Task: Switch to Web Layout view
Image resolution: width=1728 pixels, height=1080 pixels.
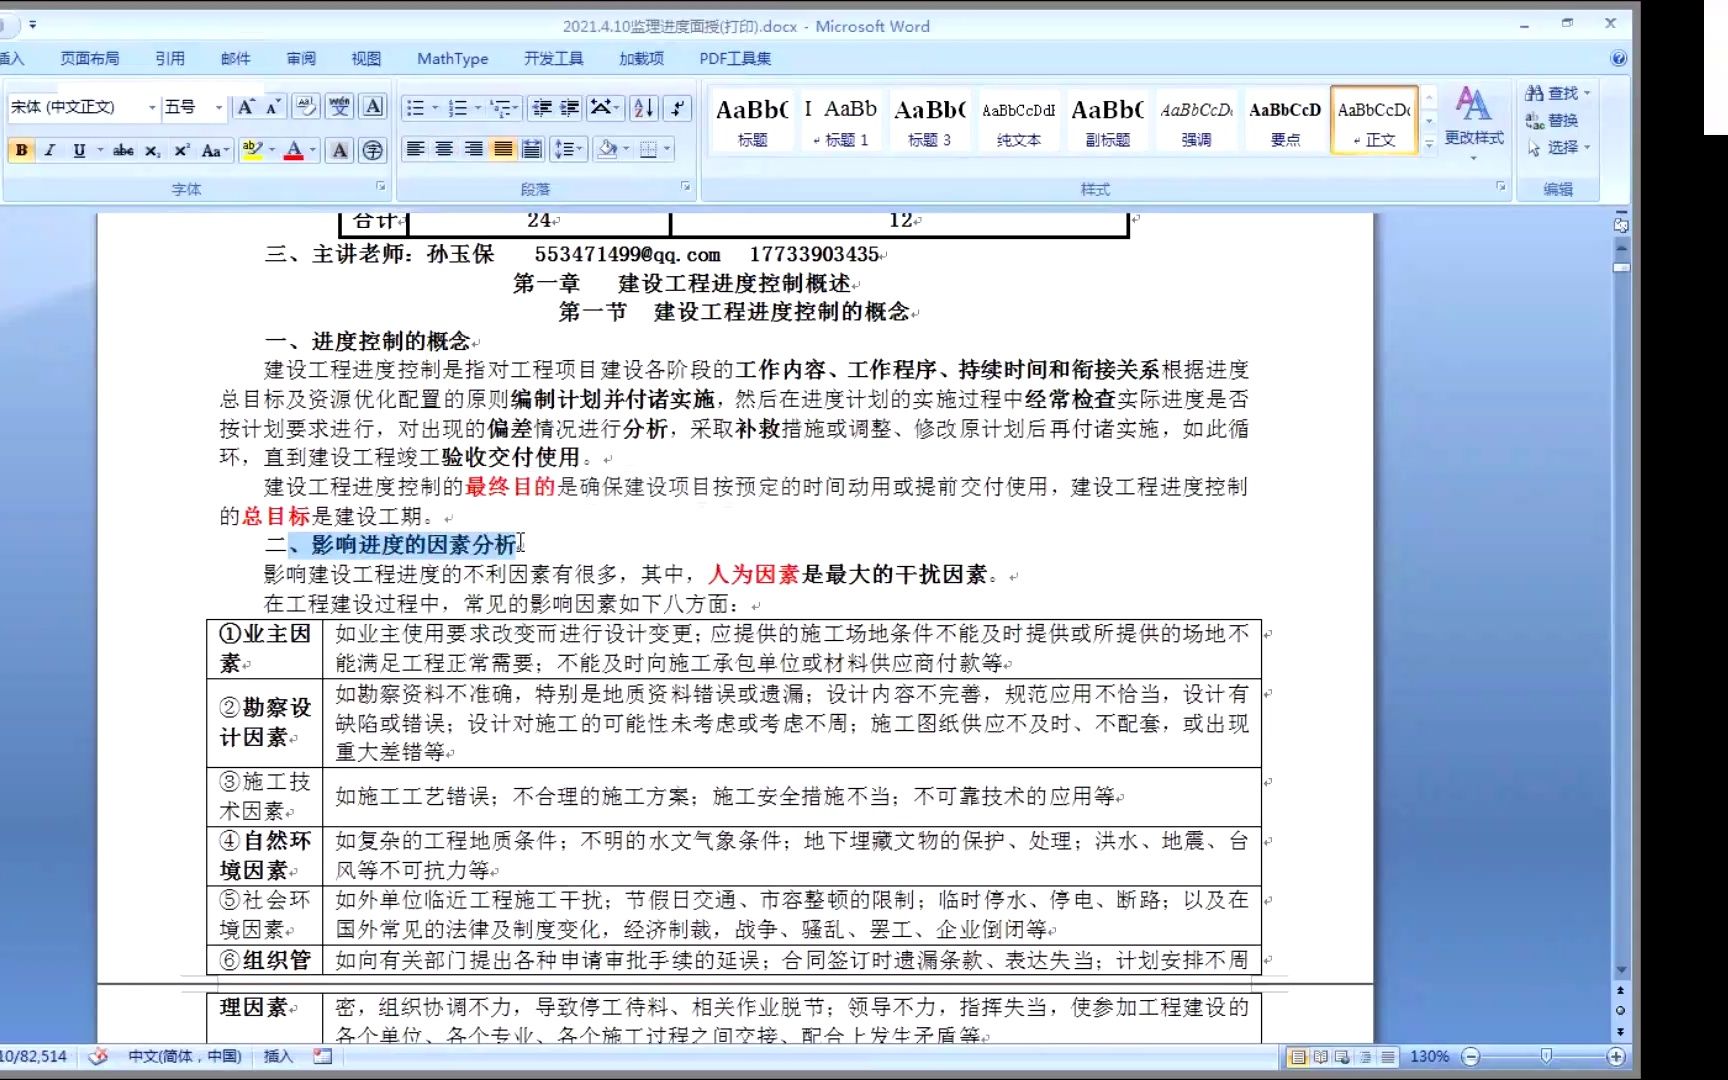Action: coord(1342,1057)
